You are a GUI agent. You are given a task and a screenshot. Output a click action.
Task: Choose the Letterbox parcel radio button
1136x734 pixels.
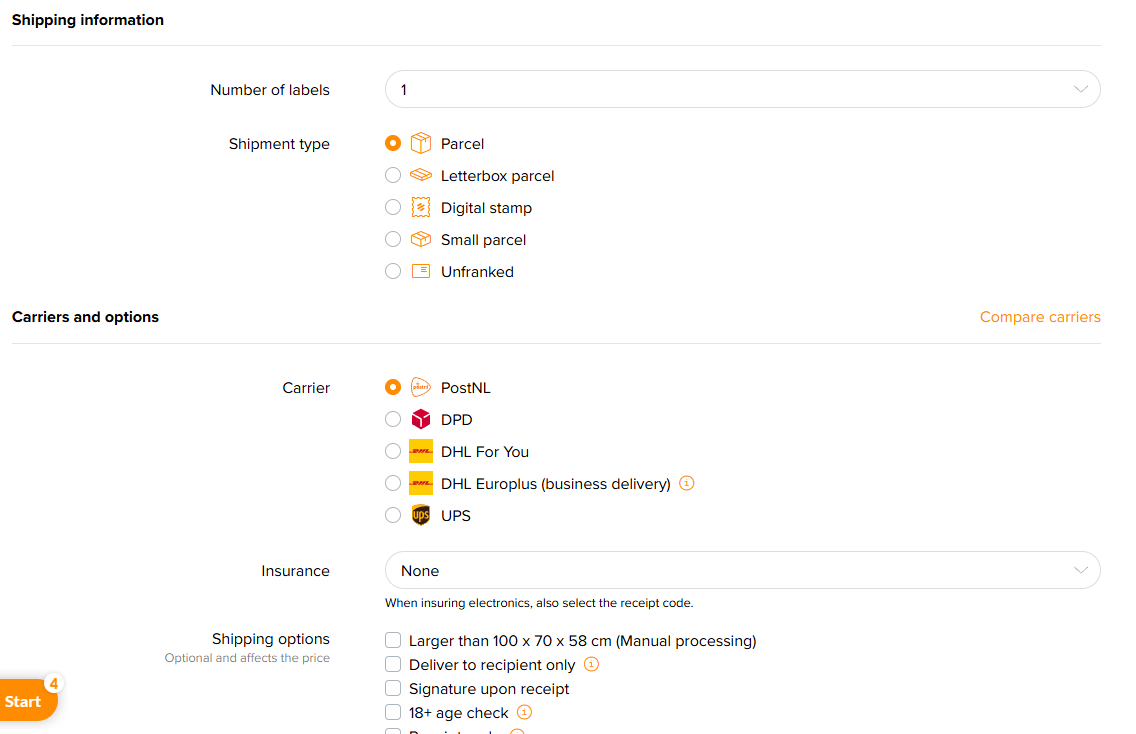point(393,176)
